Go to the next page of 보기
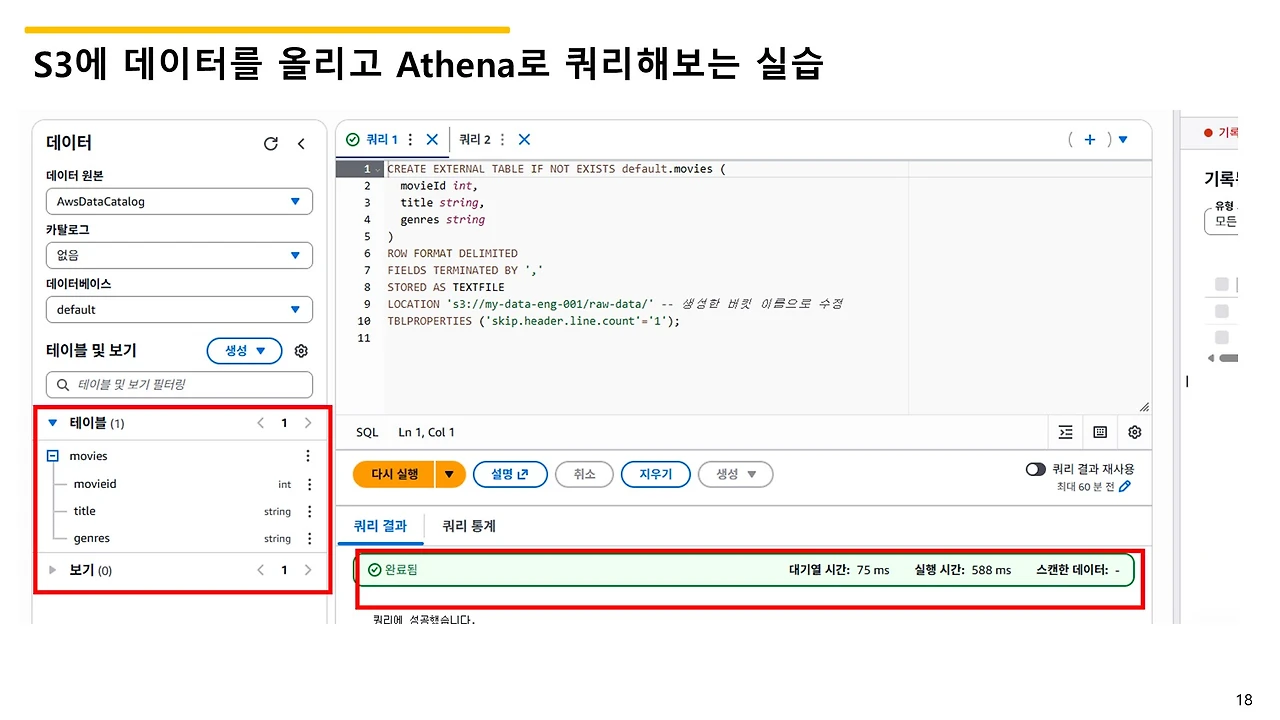This screenshot has width=1280, height=720. (x=308, y=570)
